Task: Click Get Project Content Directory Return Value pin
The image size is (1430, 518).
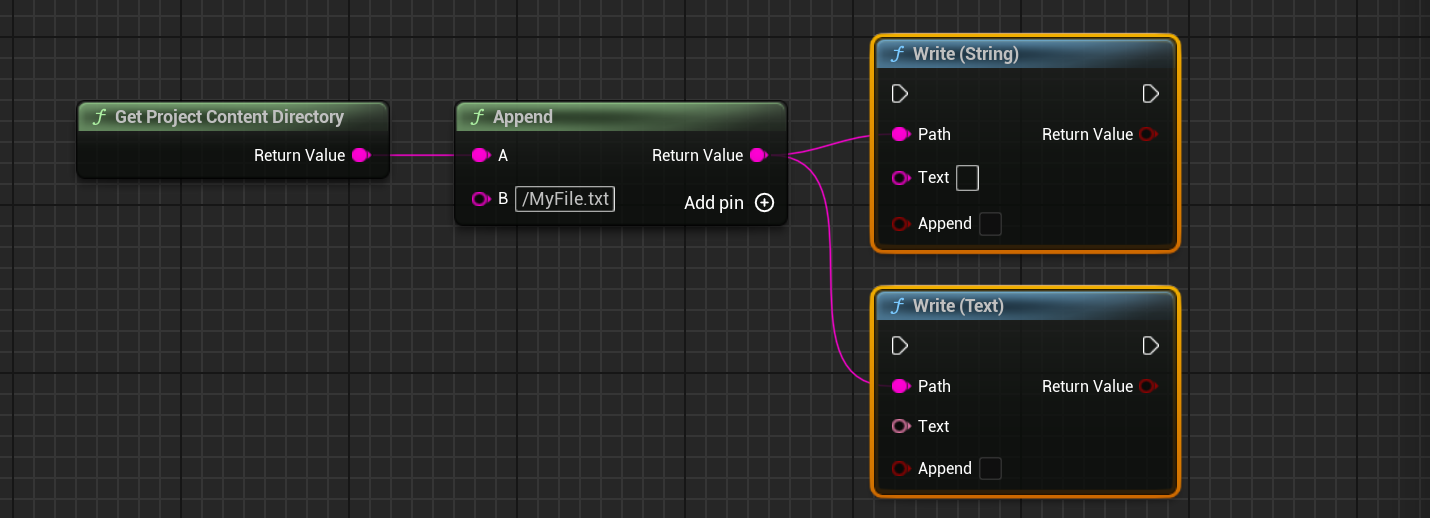Action: pyautogui.click(x=361, y=155)
